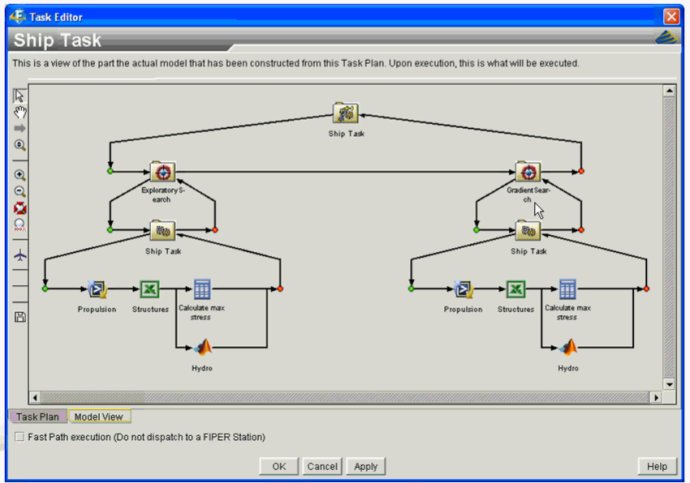
Task: Click the red end dot after Gradient Search
Action: pyautogui.click(x=581, y=171)
